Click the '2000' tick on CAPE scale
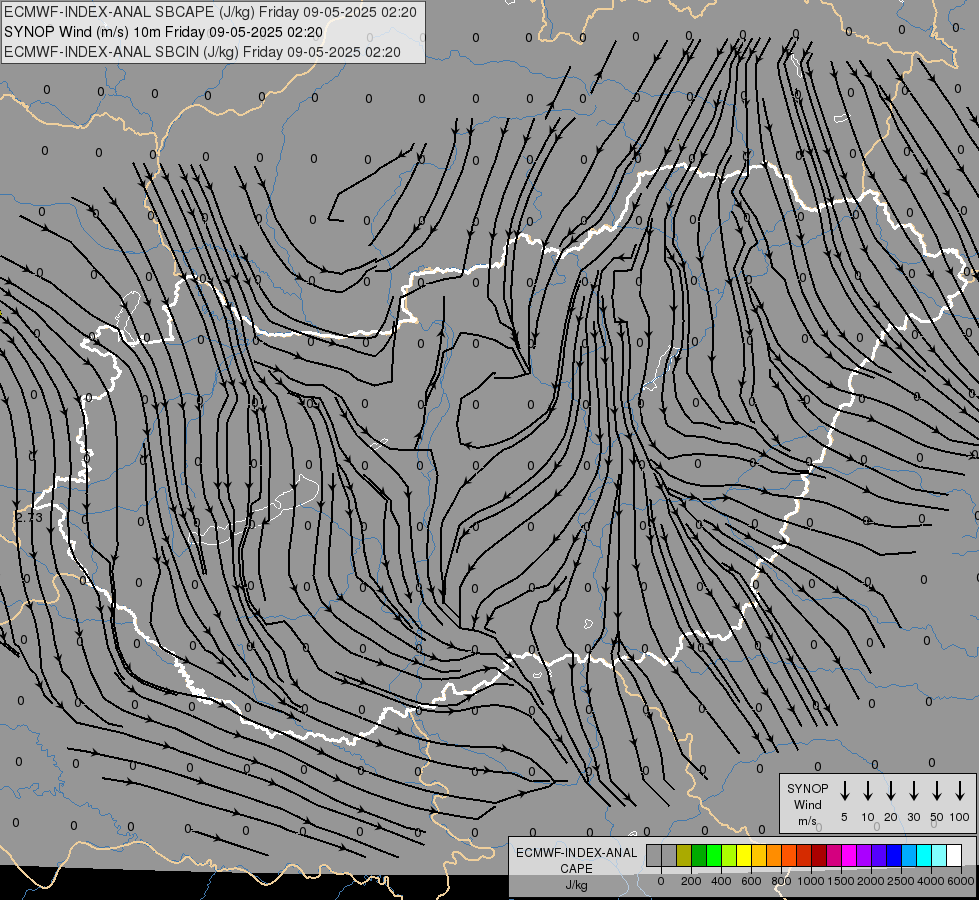Viewport: 979px width, 900px height. 871,881
